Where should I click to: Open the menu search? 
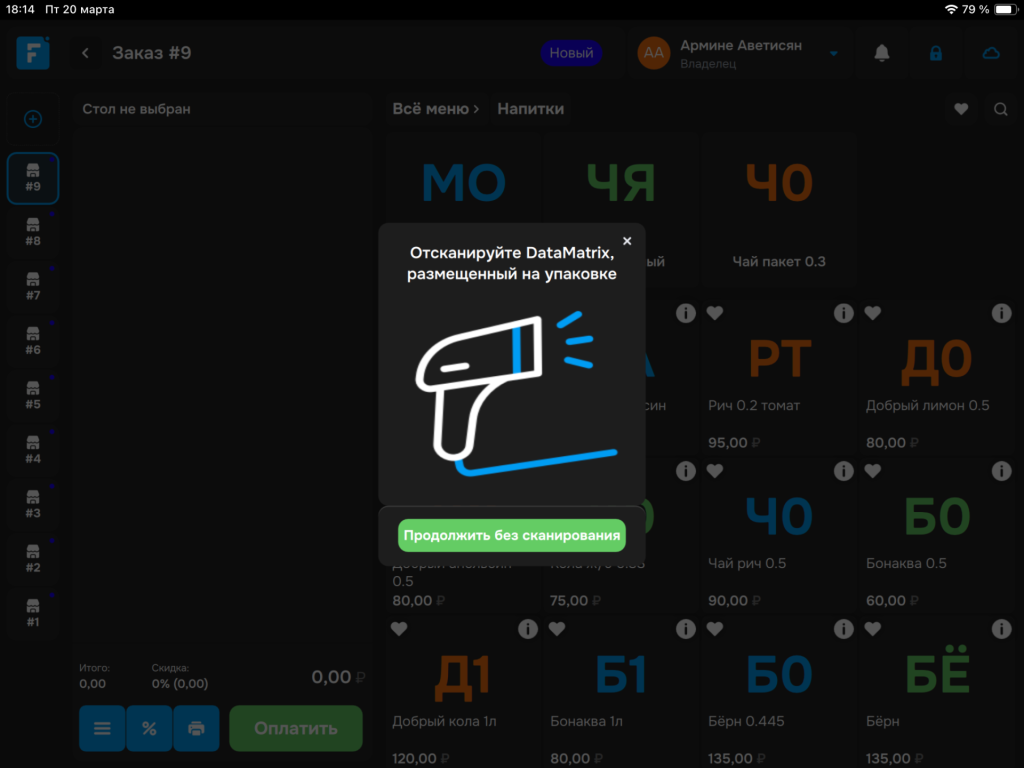(1001, 109)
